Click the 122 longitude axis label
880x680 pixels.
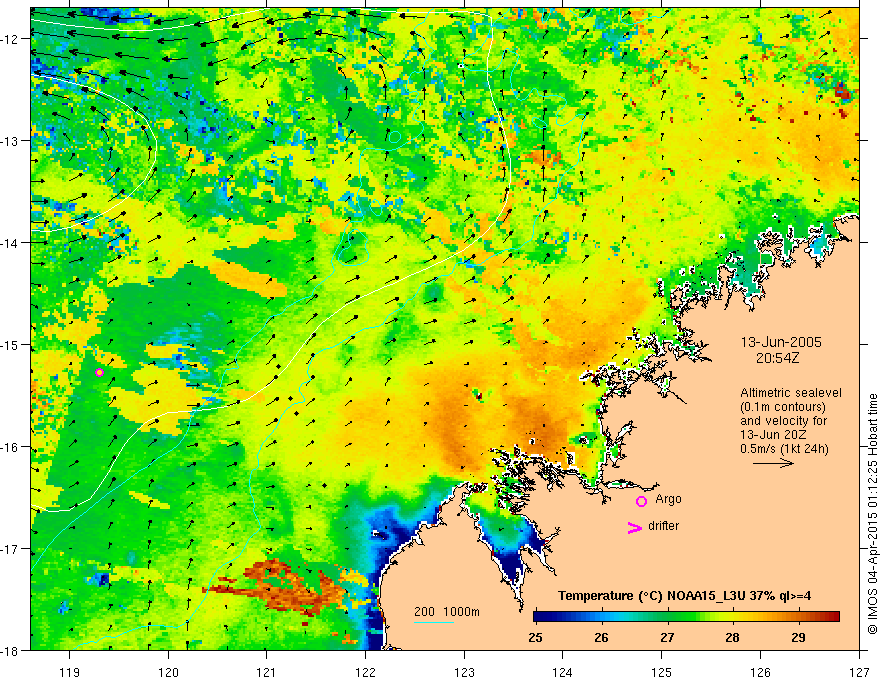pyautogui.click(x=365, y=672)
